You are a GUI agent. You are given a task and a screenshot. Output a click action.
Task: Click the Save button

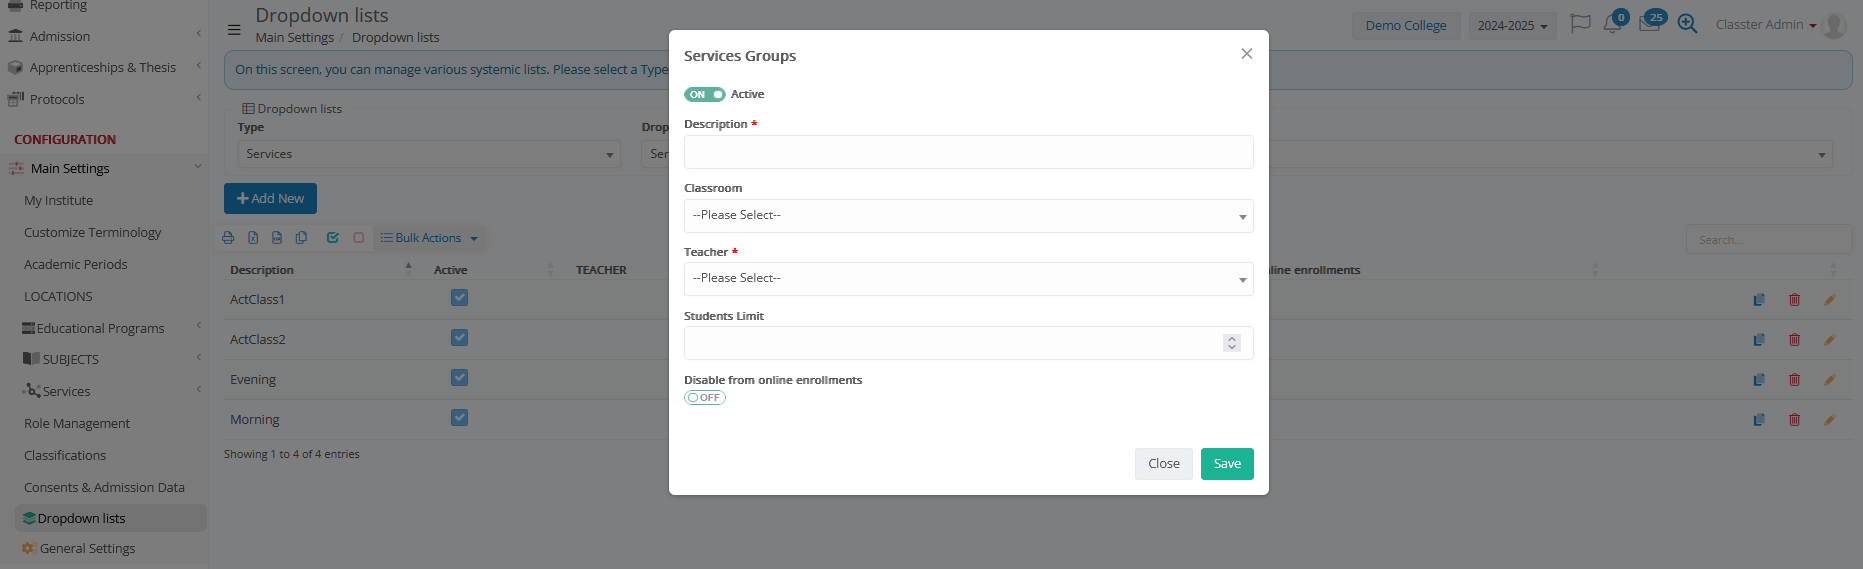tap(1226, 464)
